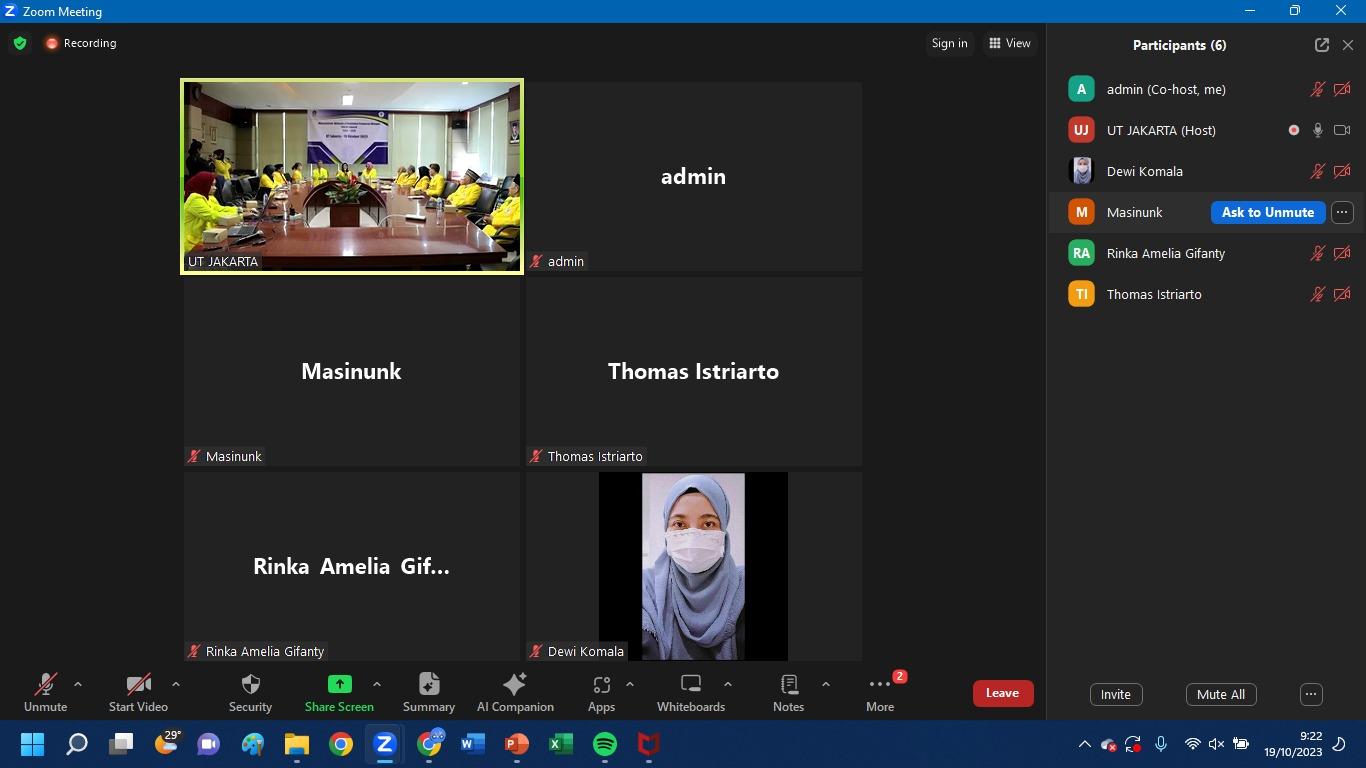
Task: Select admin (Co-host, me) in participants list
Action: point(1206,89)
